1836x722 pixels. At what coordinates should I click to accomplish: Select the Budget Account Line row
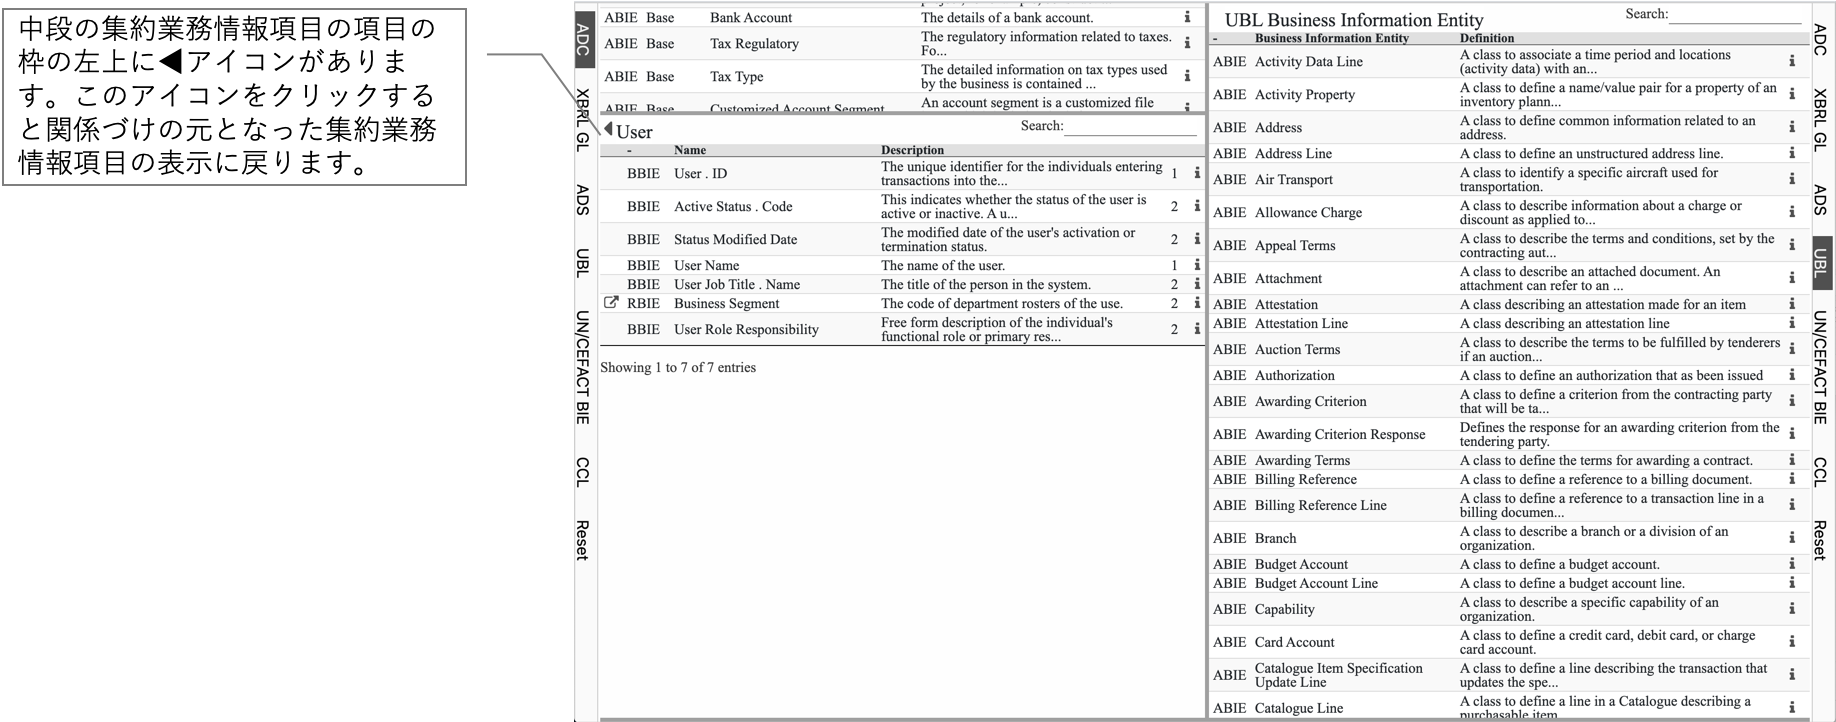1507,583
